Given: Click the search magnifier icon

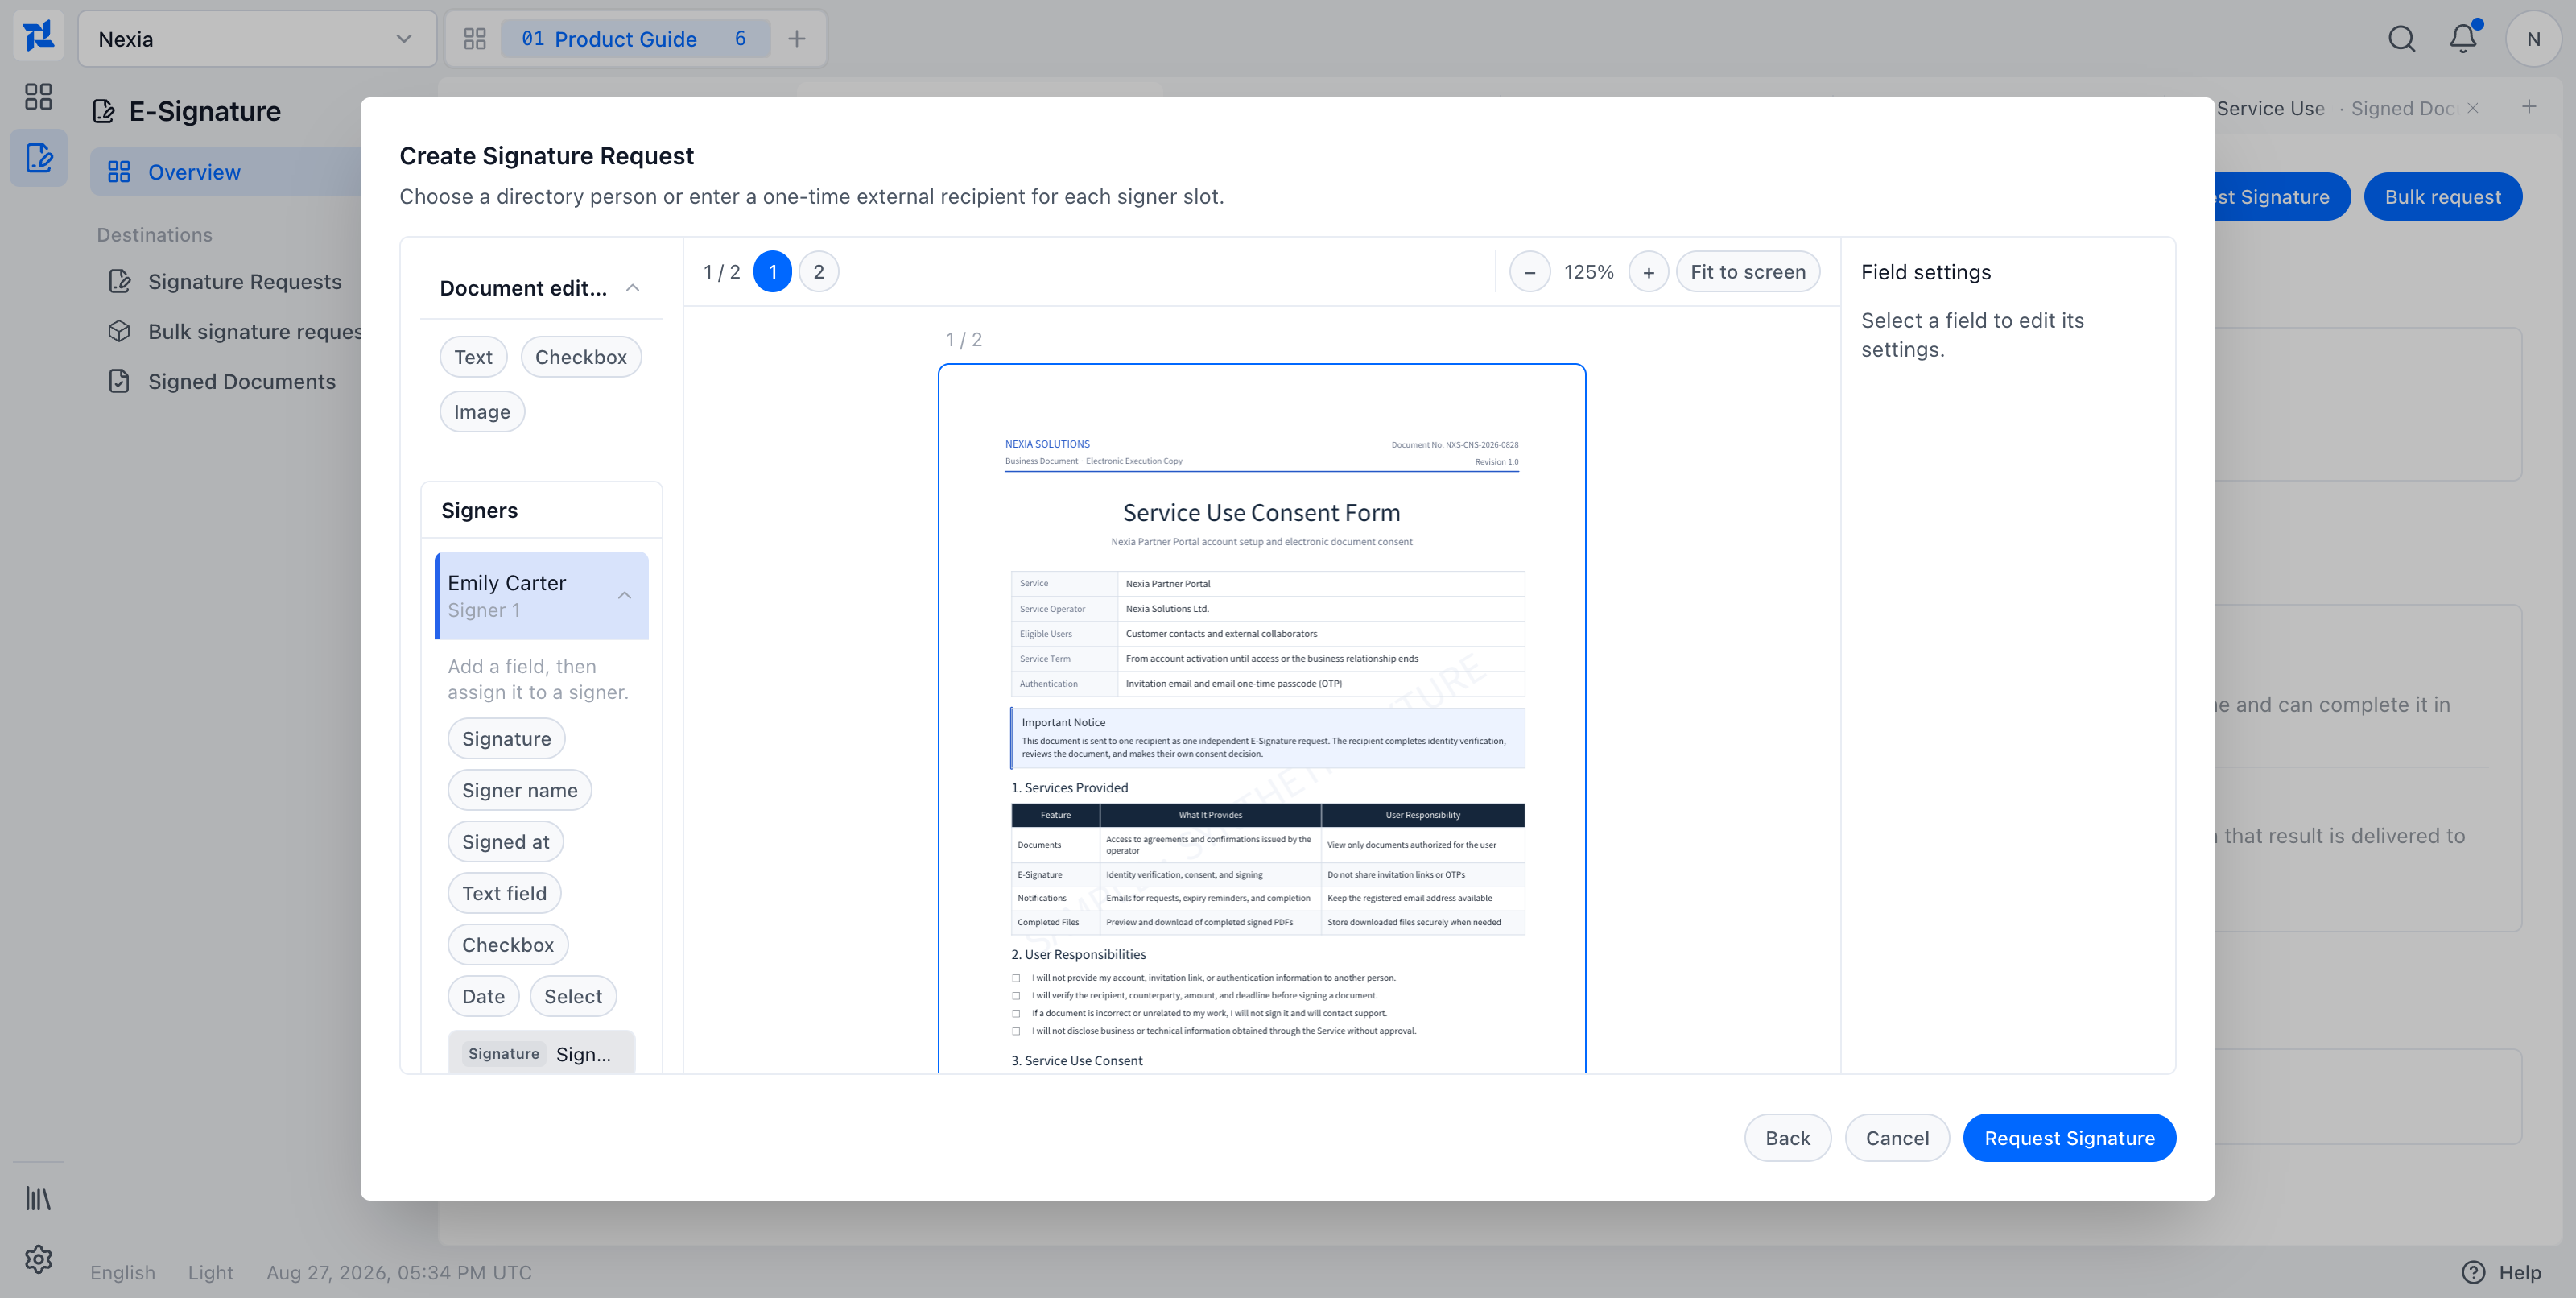Looking at the screenshot, I should [2401, 39].
